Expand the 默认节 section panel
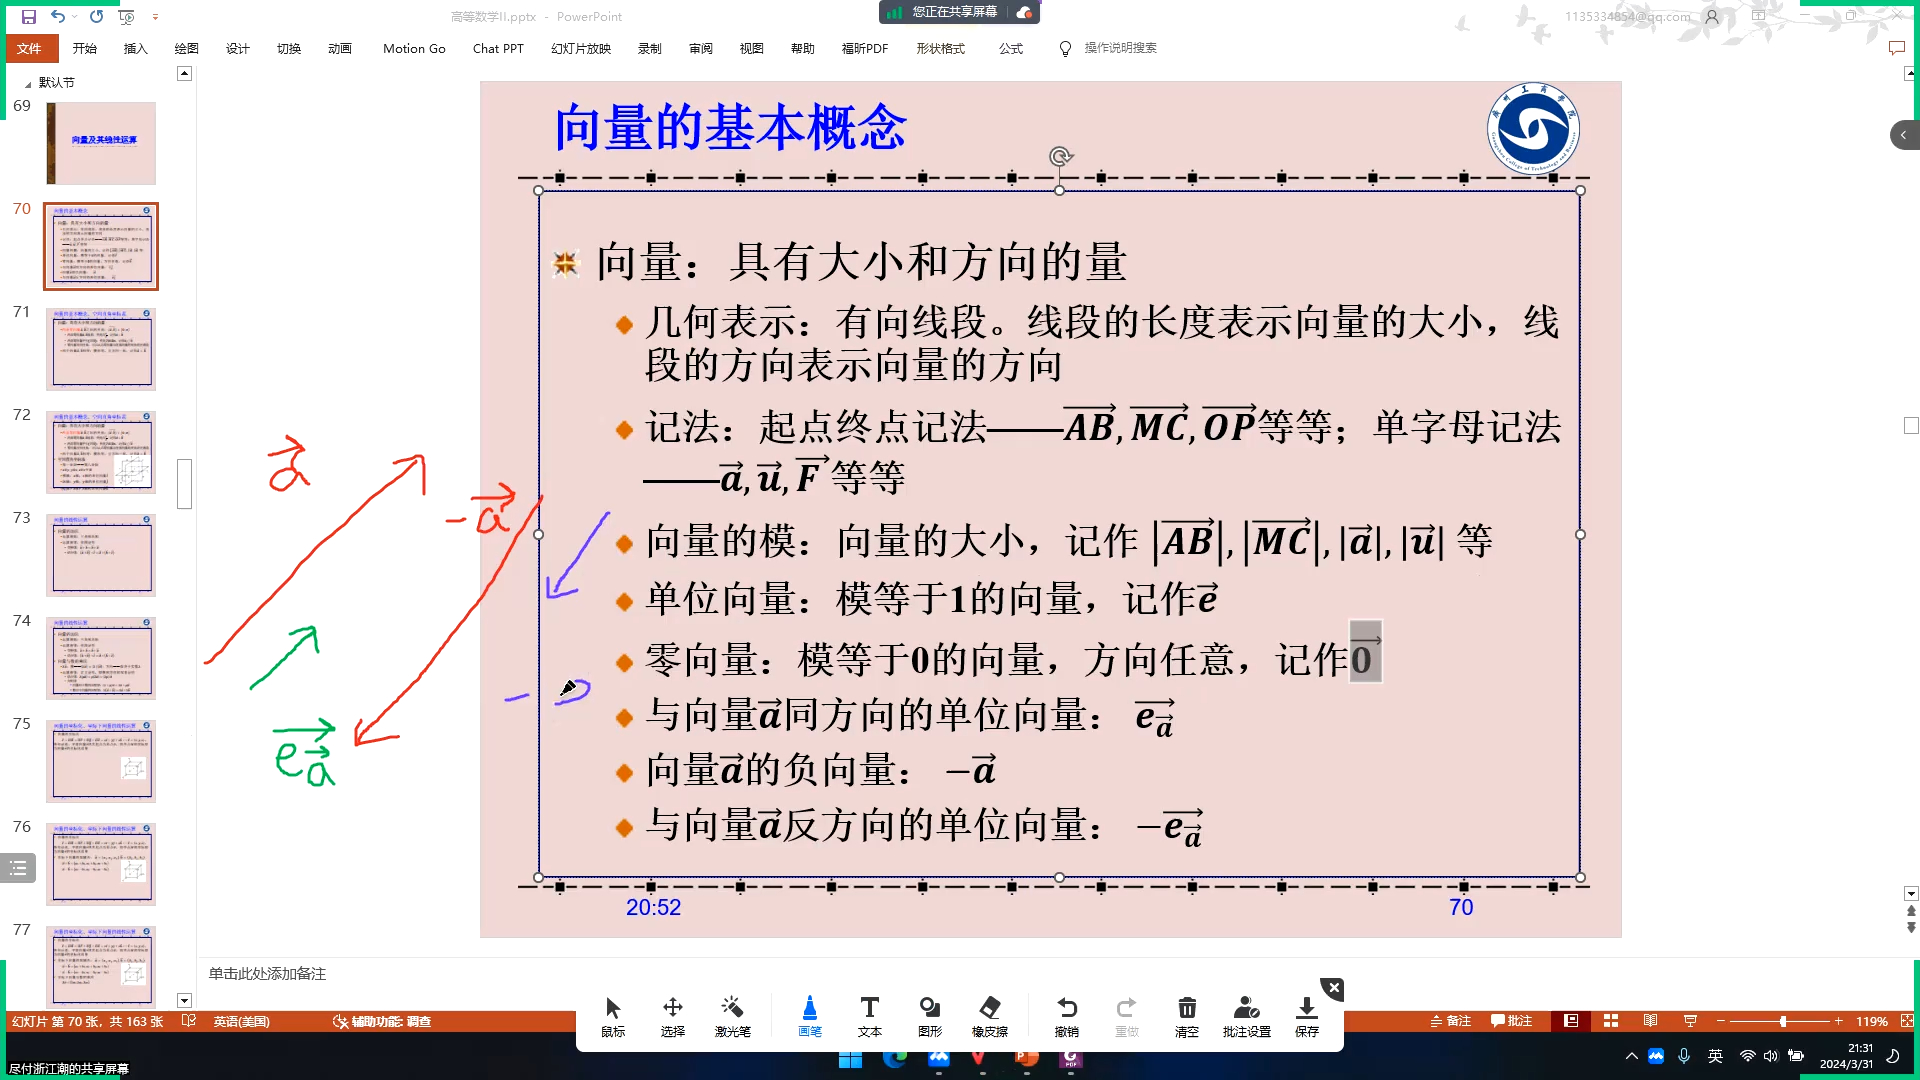The width and height of the screenshot is (1920, 1080). point(26,82)
